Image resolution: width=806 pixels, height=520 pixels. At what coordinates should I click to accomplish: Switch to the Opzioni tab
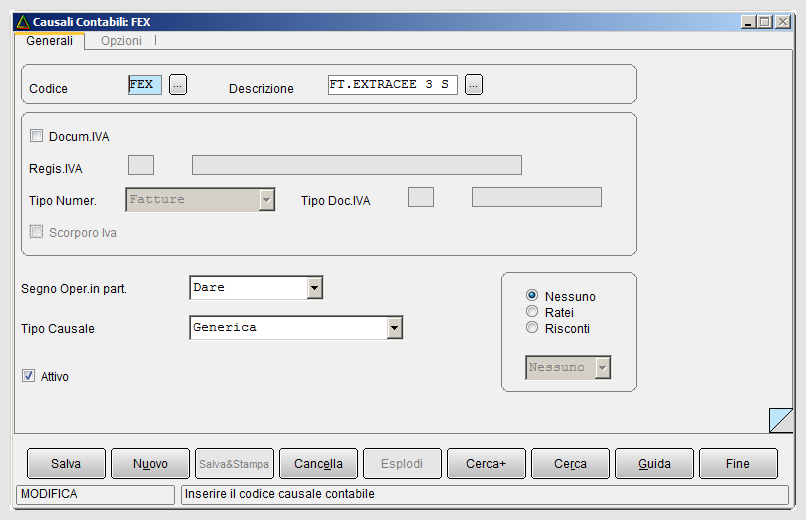pyautogui.click(x=121, y=41)
